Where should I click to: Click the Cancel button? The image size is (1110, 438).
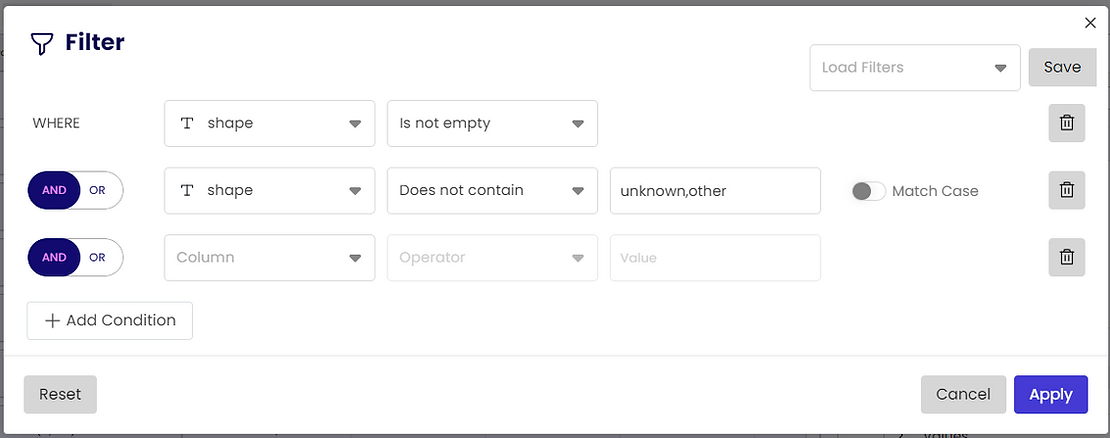coord(963,394)
